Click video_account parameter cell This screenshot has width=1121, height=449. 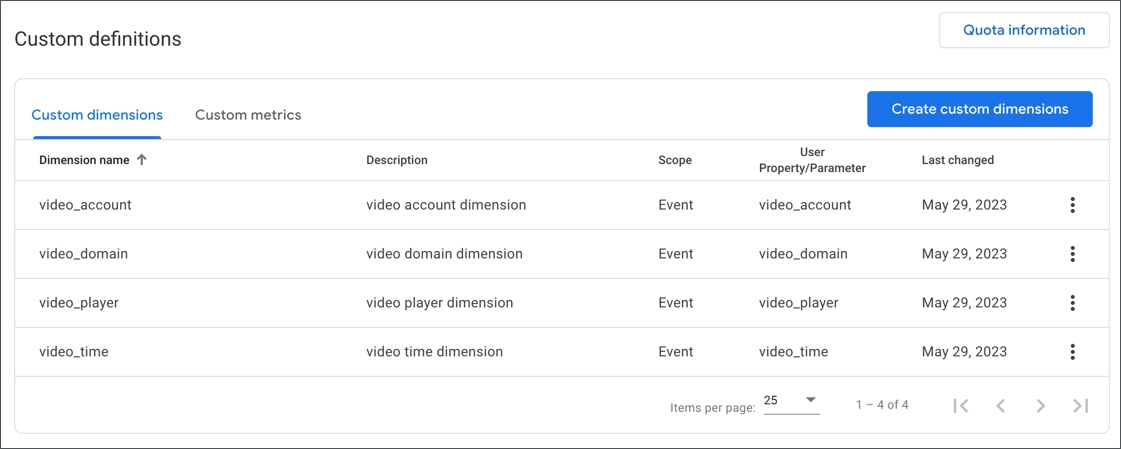click(x=805, y=205)
